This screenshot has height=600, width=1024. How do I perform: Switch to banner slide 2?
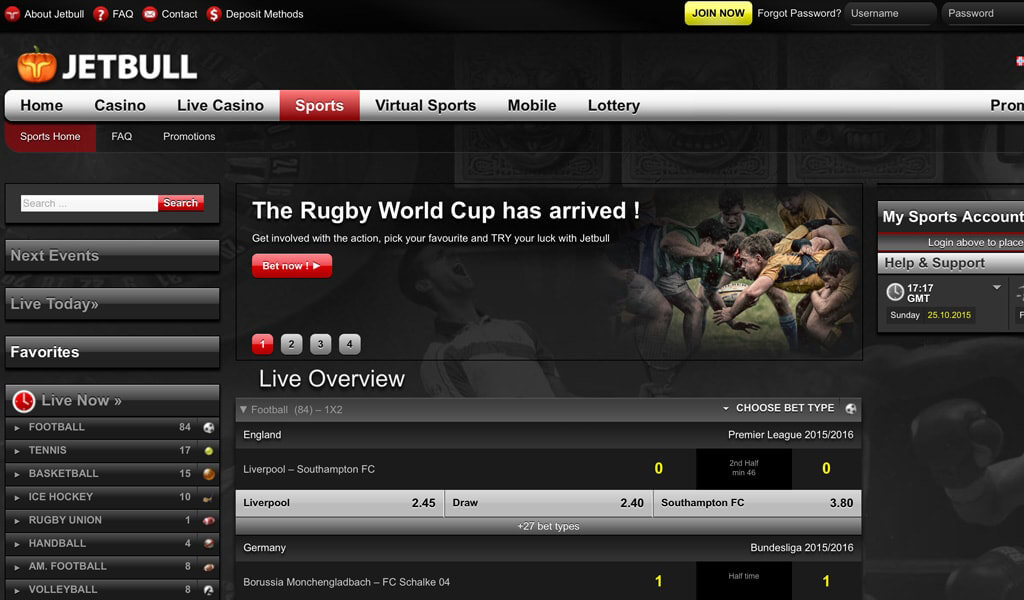click(x=291, y=344)
